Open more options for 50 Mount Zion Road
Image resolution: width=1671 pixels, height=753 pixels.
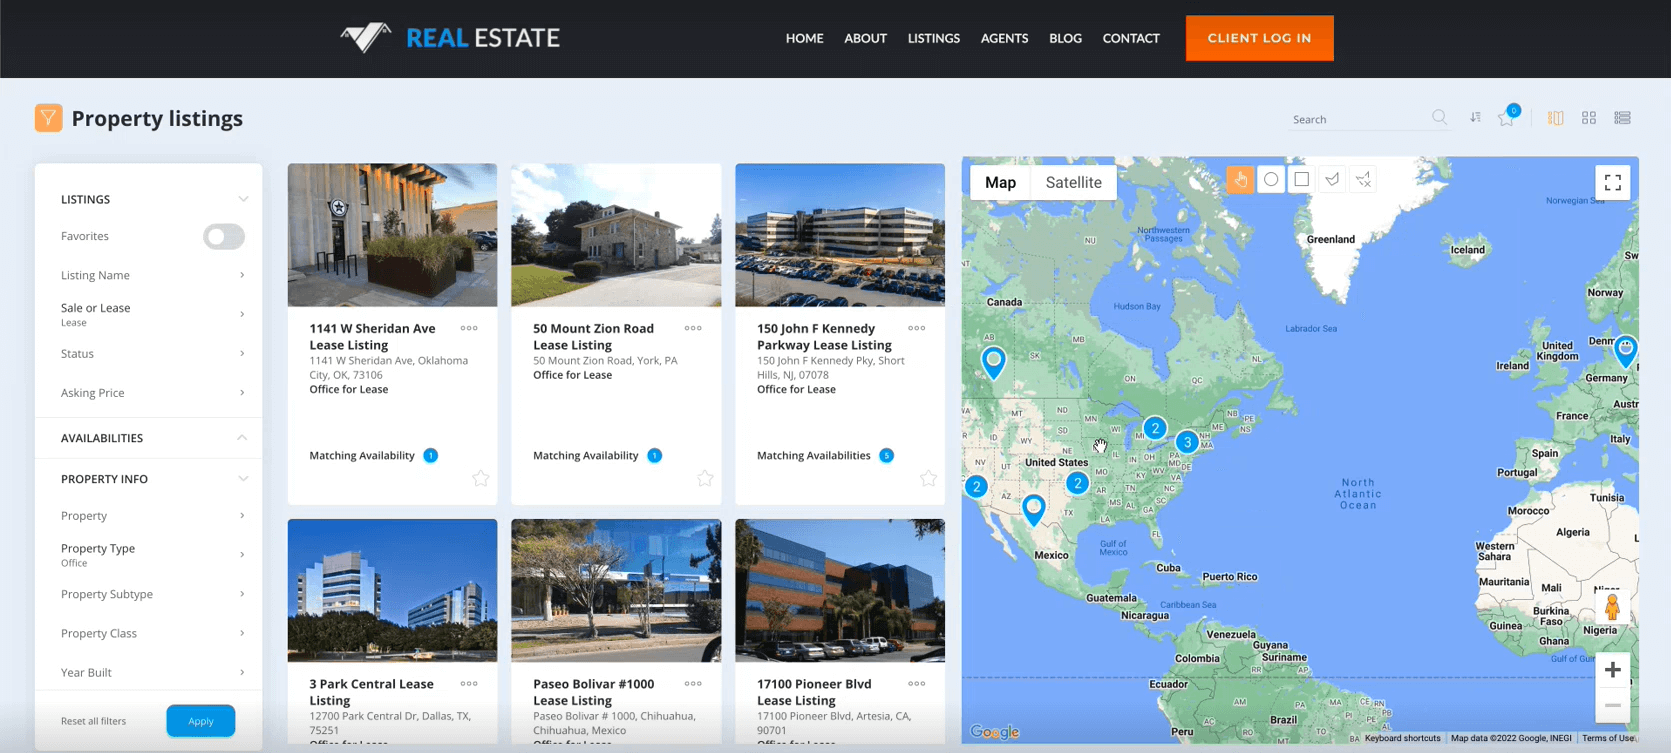(693, 328)
